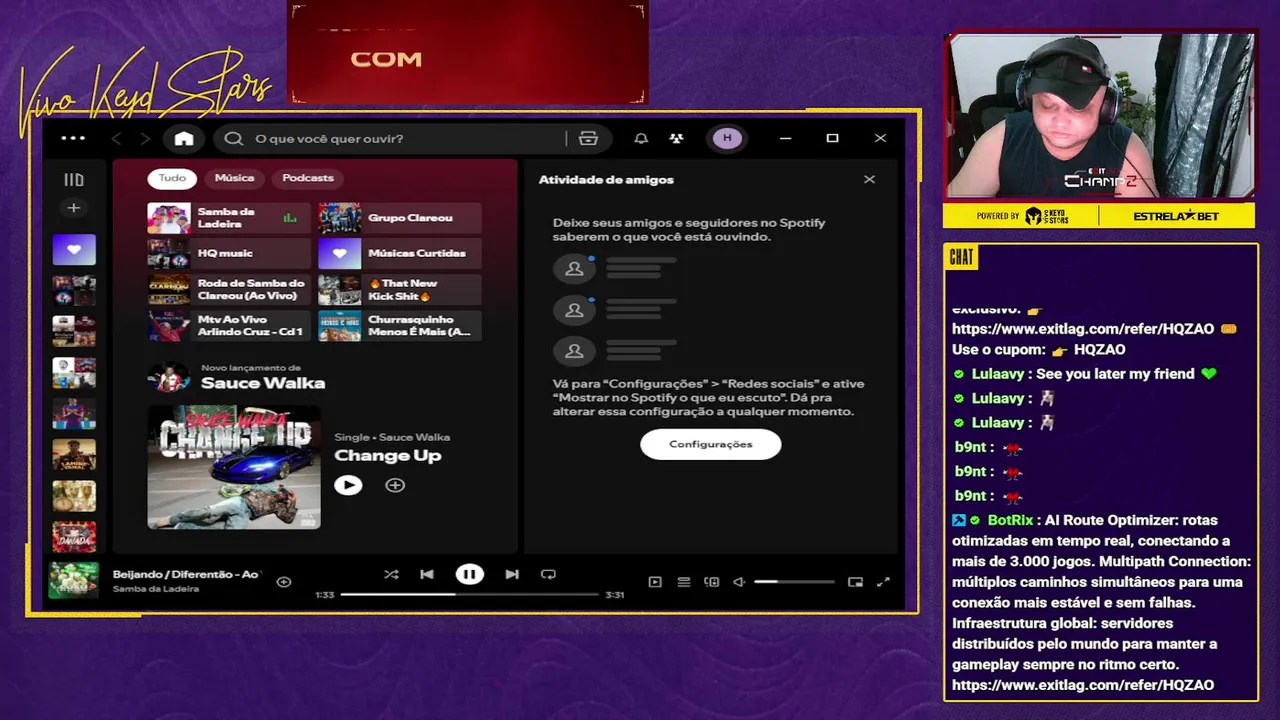Open the Spotify Home button
The width and height of the screenshot is (1280, 720).
(x=184, y=138)
